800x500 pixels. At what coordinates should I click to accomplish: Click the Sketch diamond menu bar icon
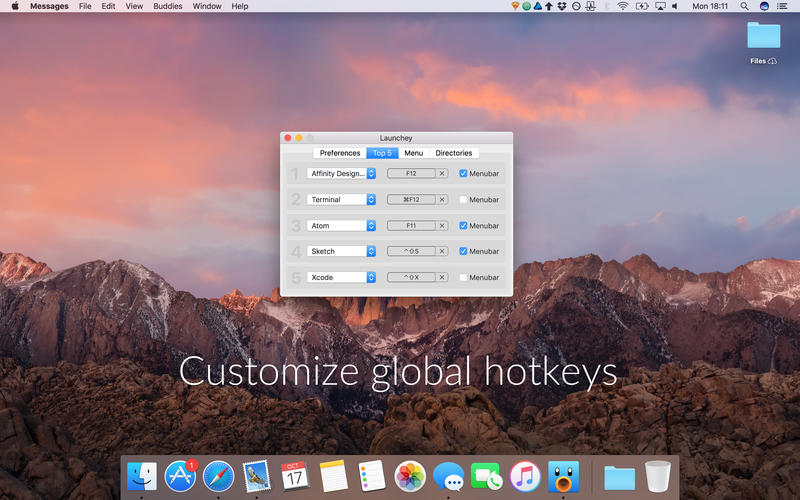click(x=515, y=6)
